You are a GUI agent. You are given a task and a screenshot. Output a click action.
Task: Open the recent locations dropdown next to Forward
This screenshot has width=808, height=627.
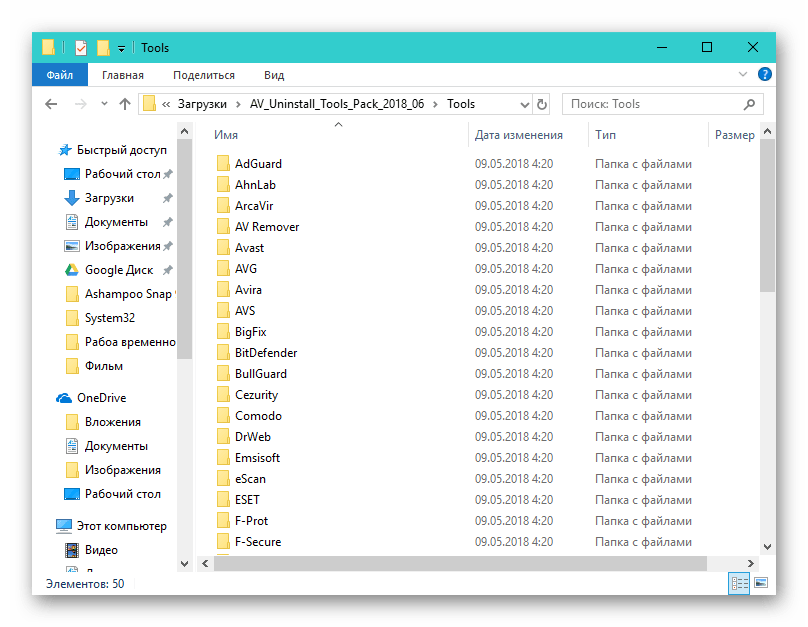click(x=102, y=104)
